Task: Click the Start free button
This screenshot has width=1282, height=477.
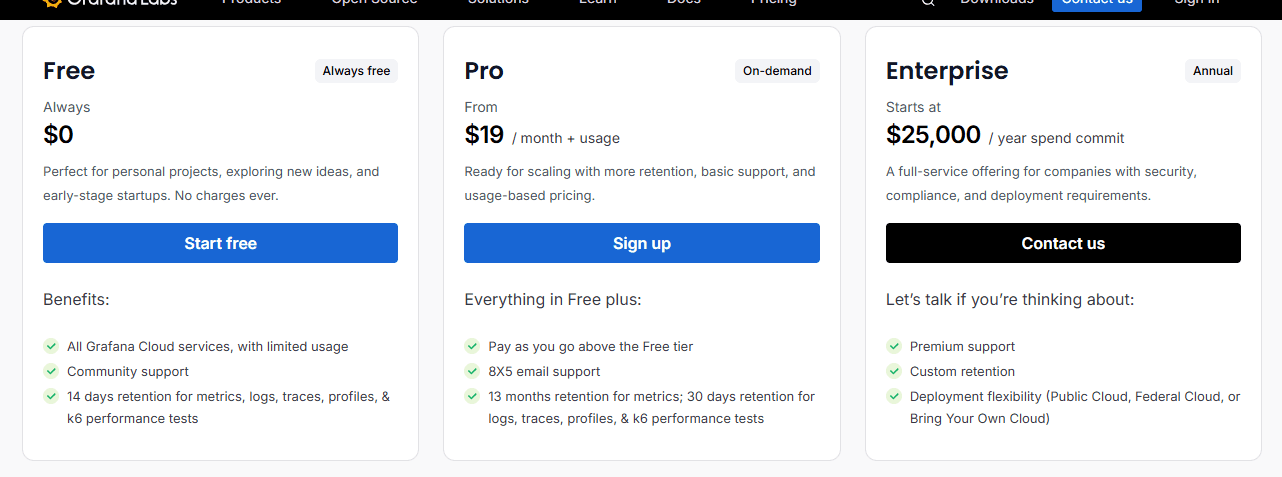Action: [220, 243]
